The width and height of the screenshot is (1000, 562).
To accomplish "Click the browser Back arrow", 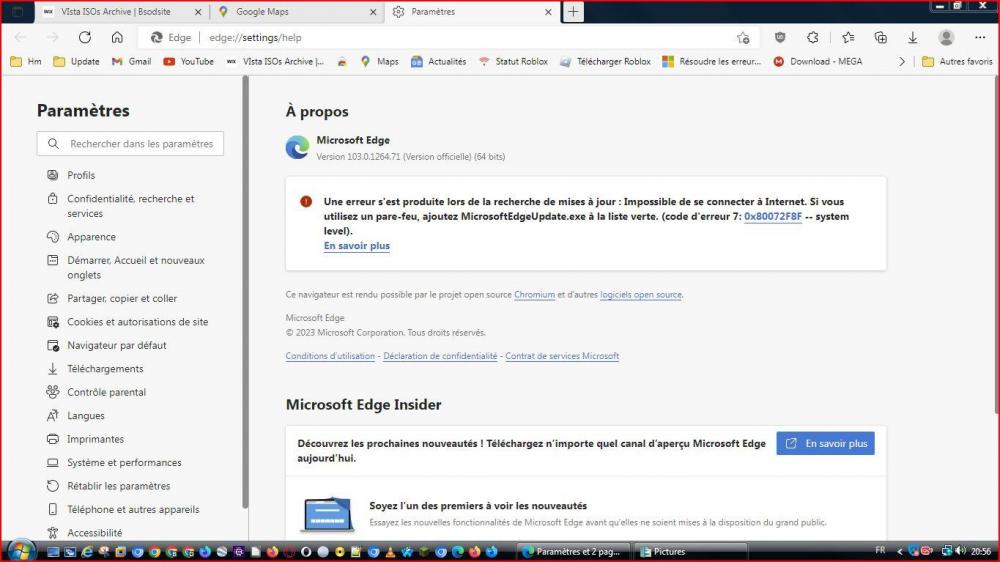I will 20,38.
